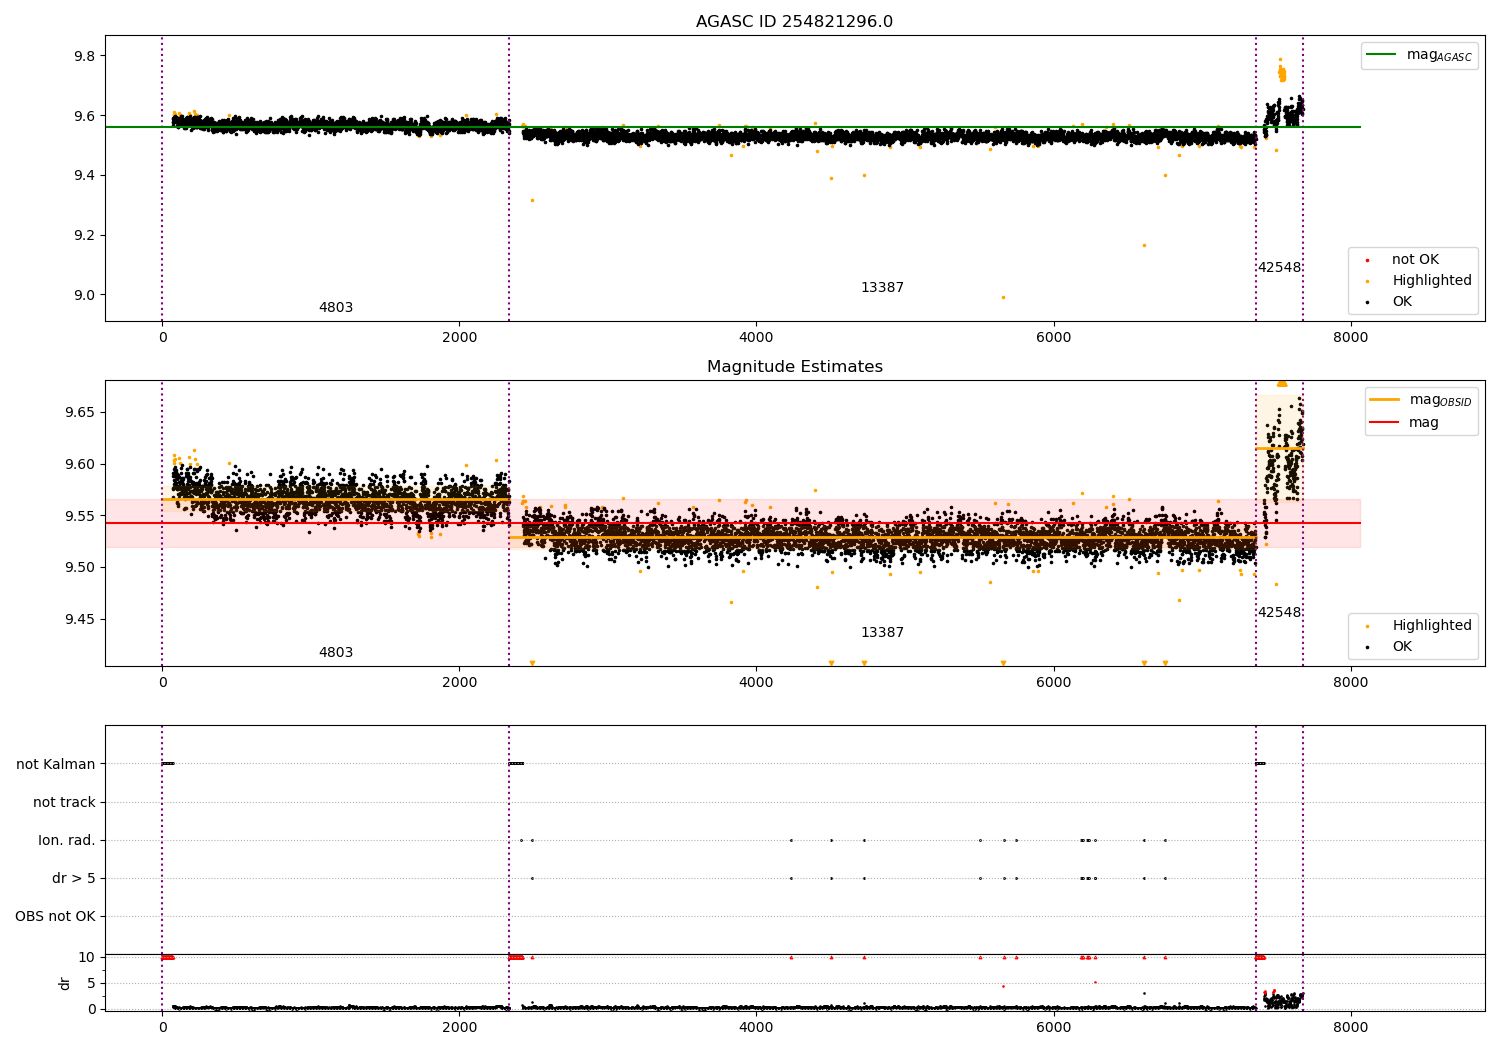The image size is (1500, 1050).
Task: Click "not OK" legend label in top plot
Action: tap(1415, 260)
